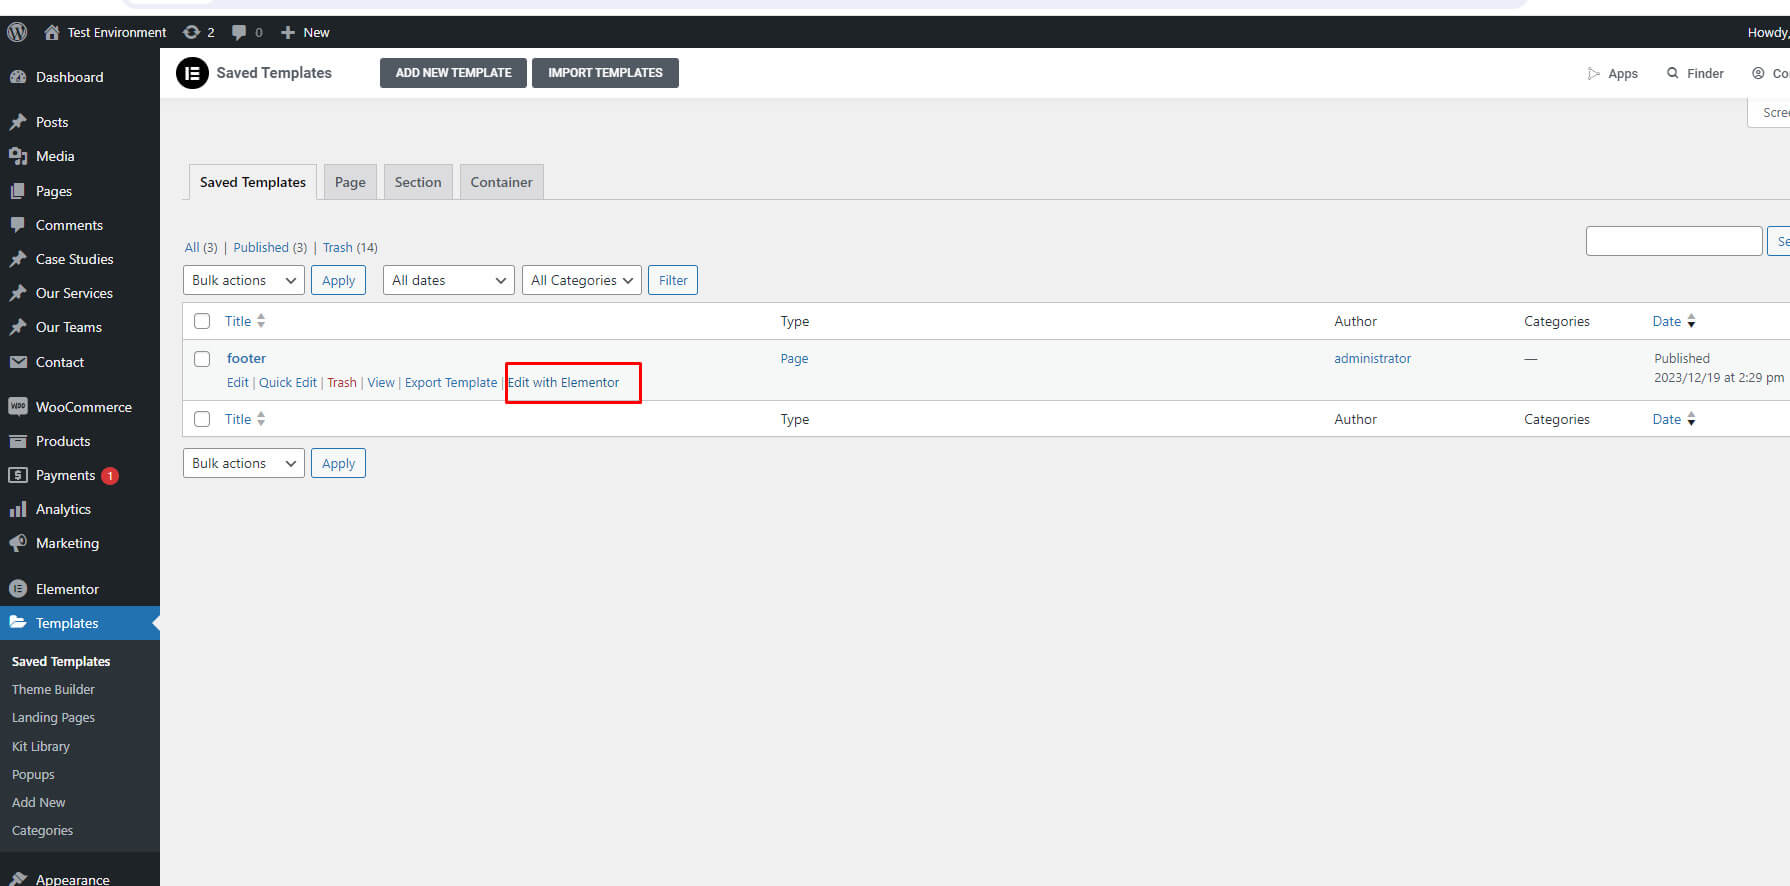This screenshot has width=1790, height=886.
Task: Switch to the Container tab
Action: click(502, 182)
